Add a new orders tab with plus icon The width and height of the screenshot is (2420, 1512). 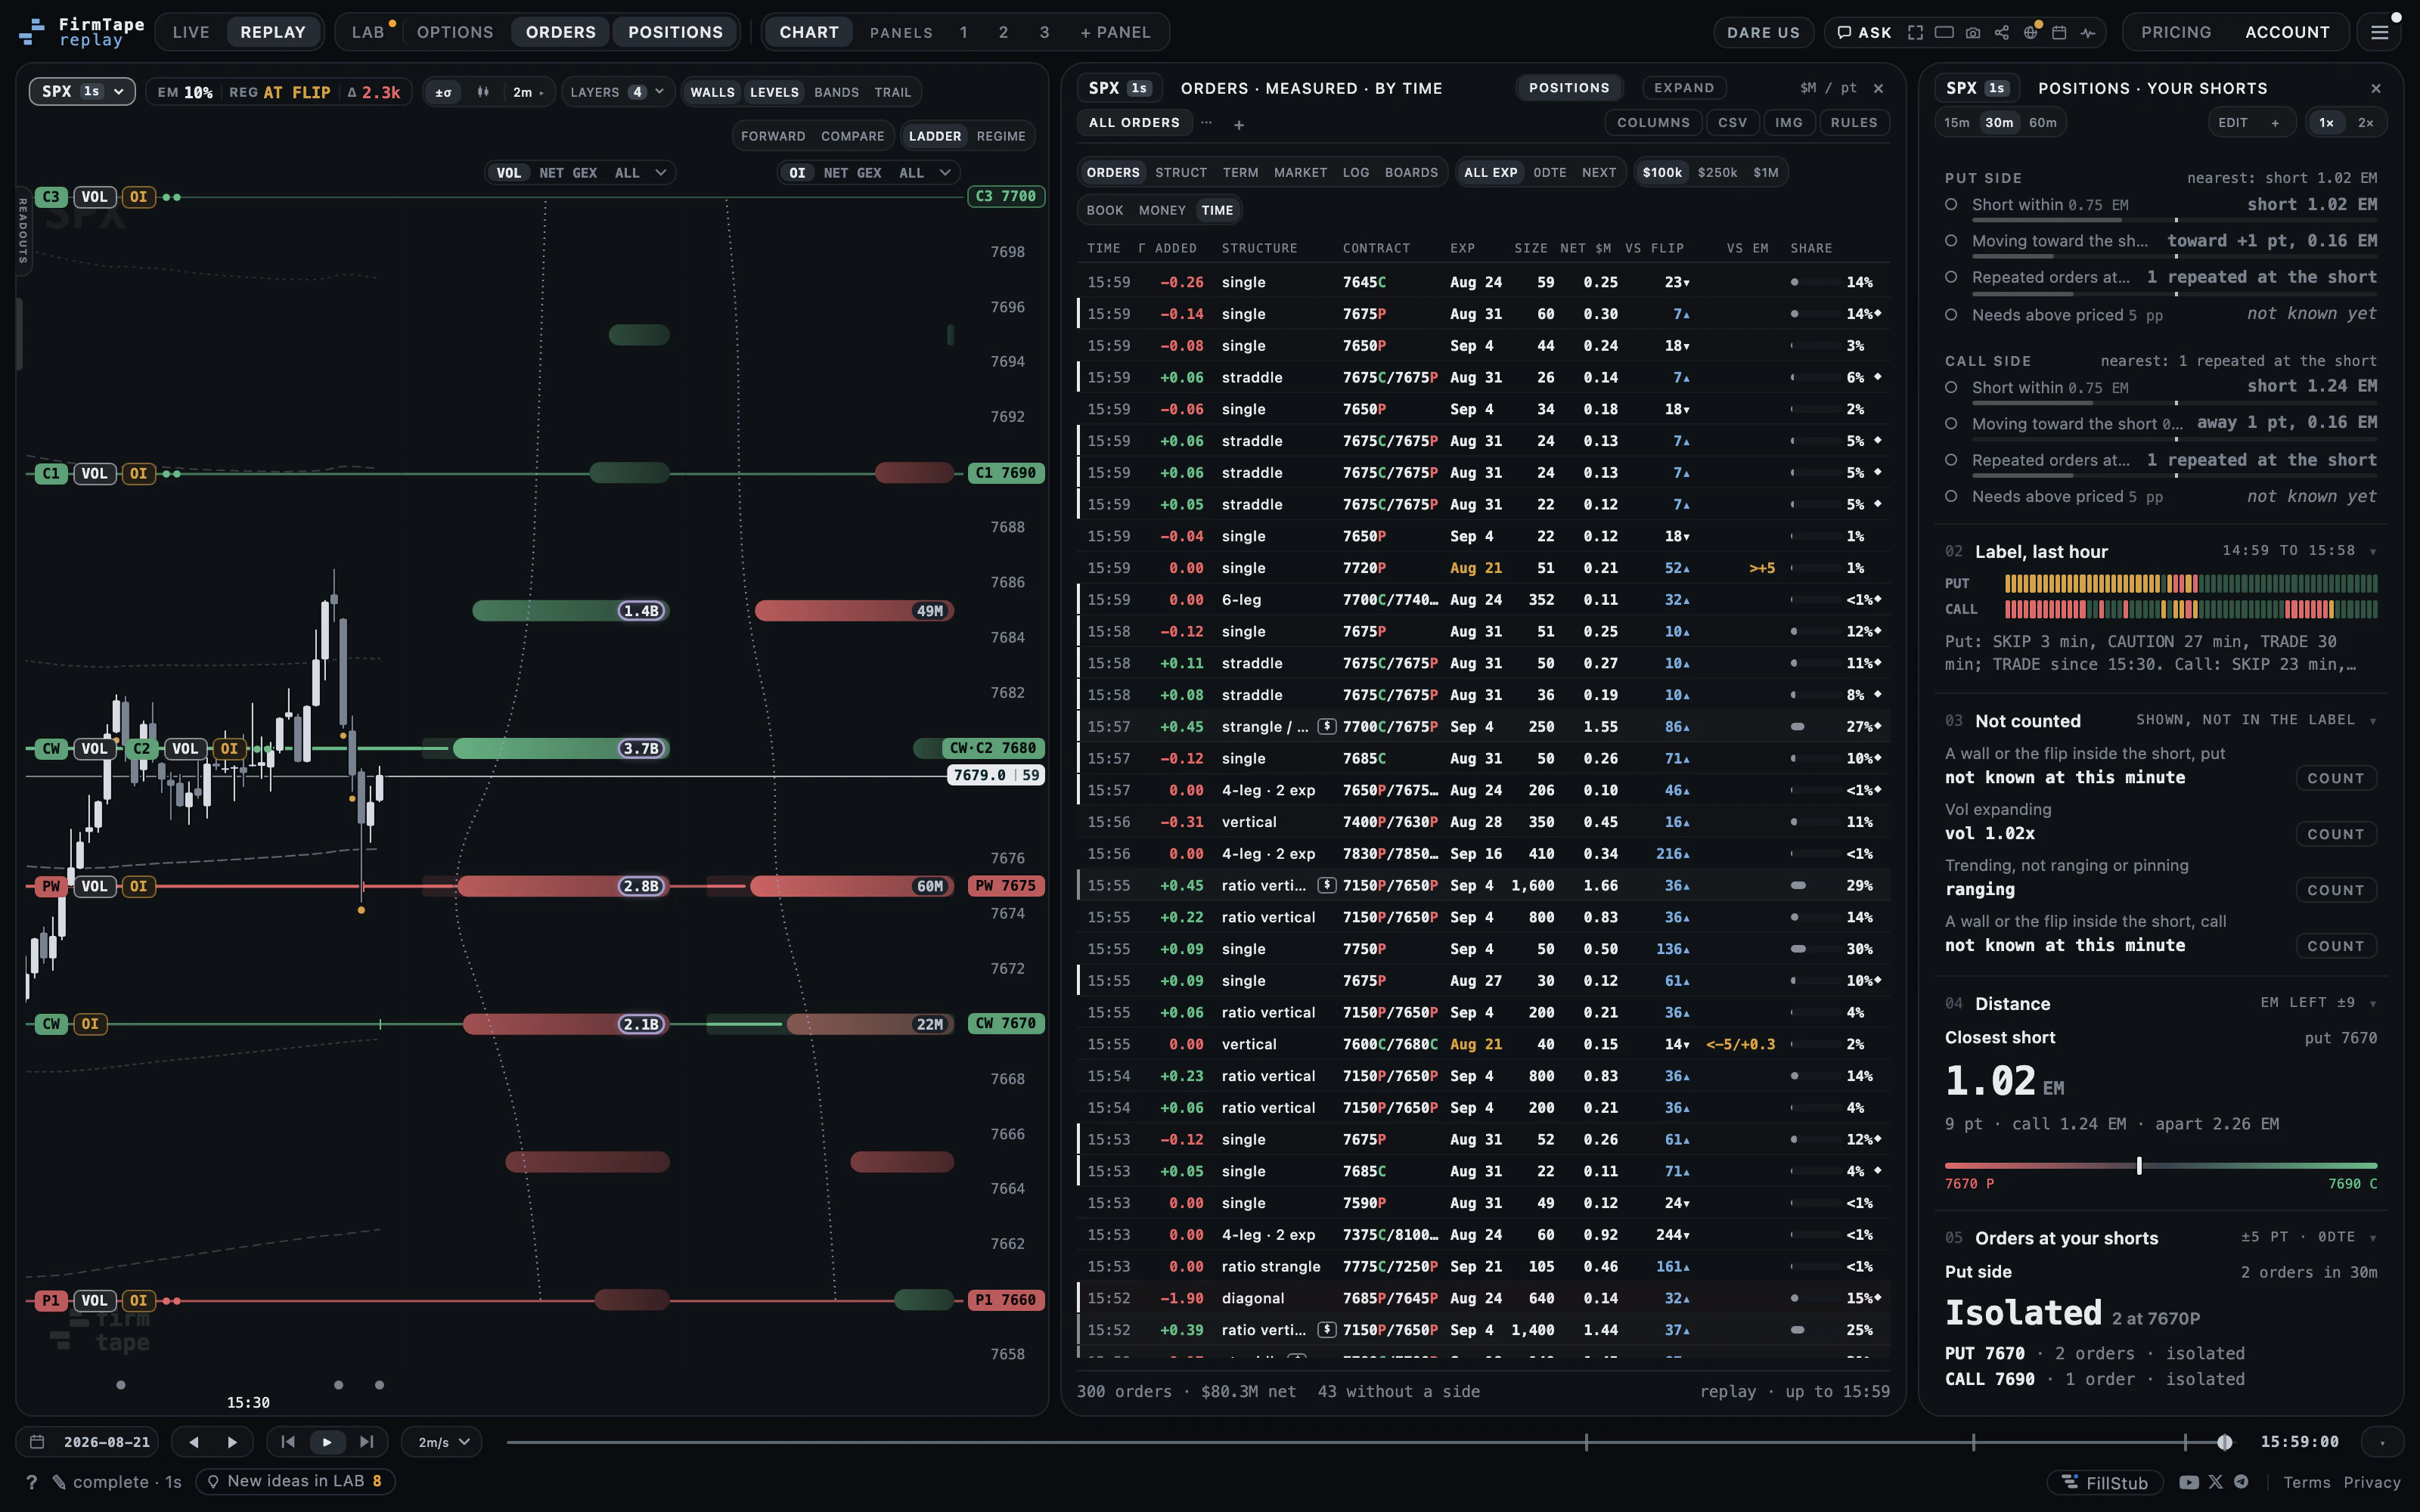click(x=1239, y=124)
